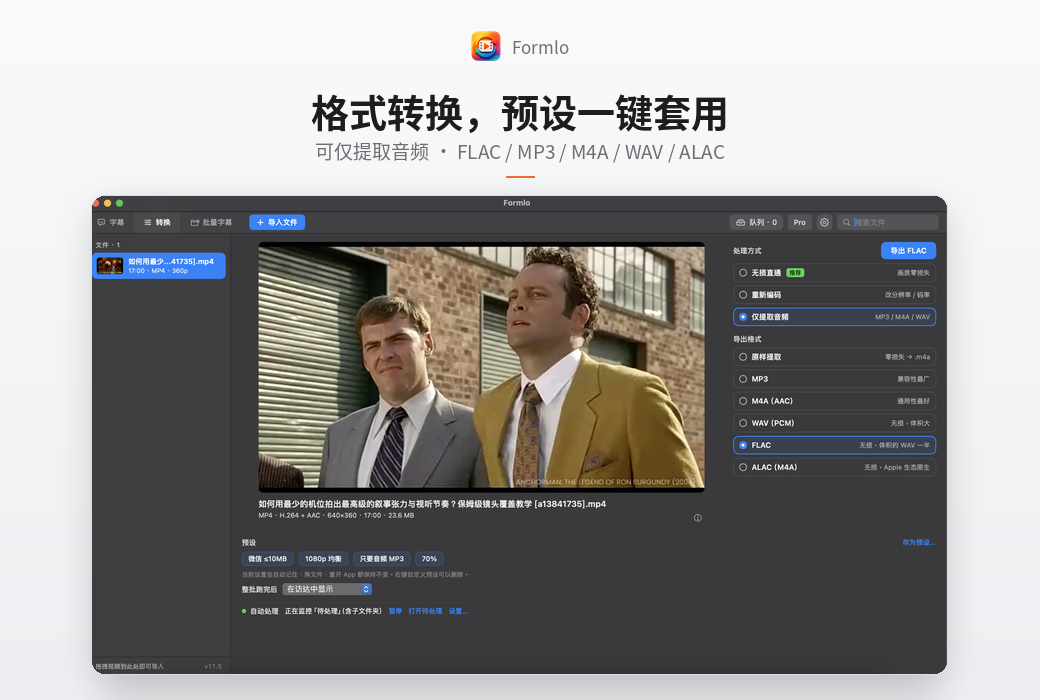Screen dimensions: 1040x700
Task: Click the video preview frame
Action: tap(482, 367)
